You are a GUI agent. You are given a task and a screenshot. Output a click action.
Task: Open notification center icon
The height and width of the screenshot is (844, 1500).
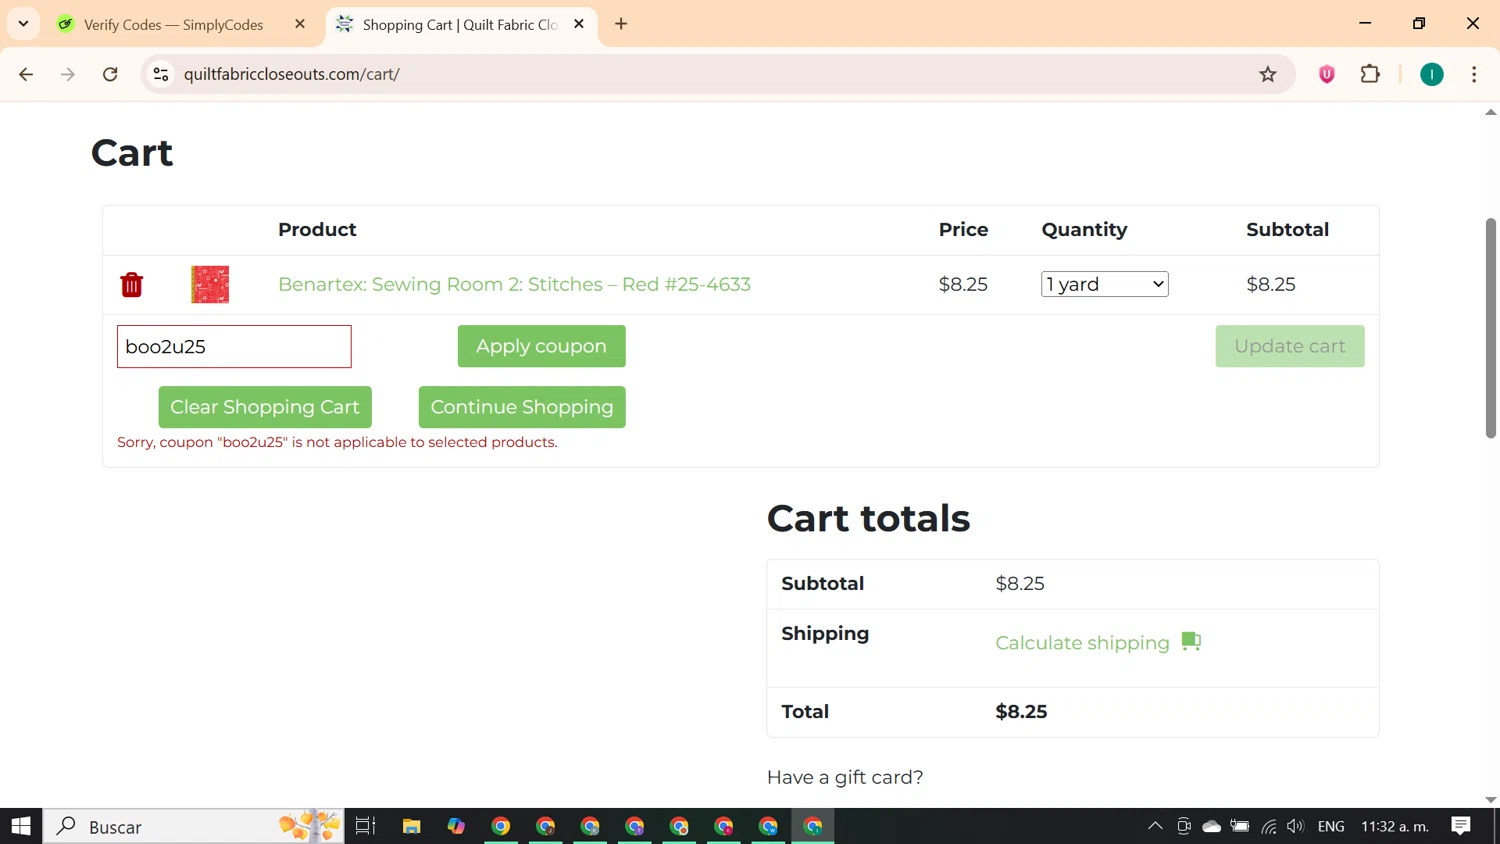1461,826
